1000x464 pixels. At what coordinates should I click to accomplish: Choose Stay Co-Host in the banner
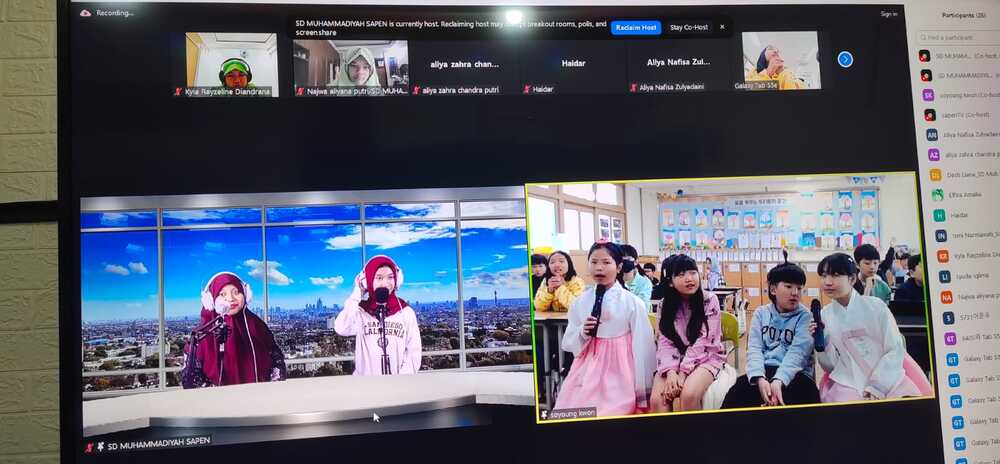689,27
